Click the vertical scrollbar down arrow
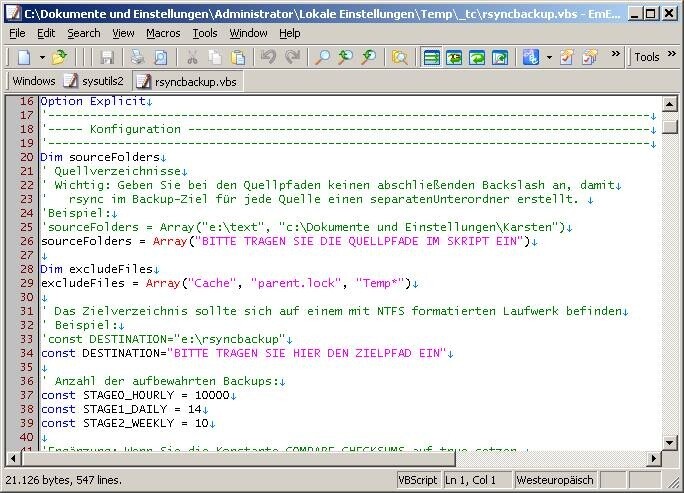The height and width of the screenshot is (493, 684). tap(670, 442)
